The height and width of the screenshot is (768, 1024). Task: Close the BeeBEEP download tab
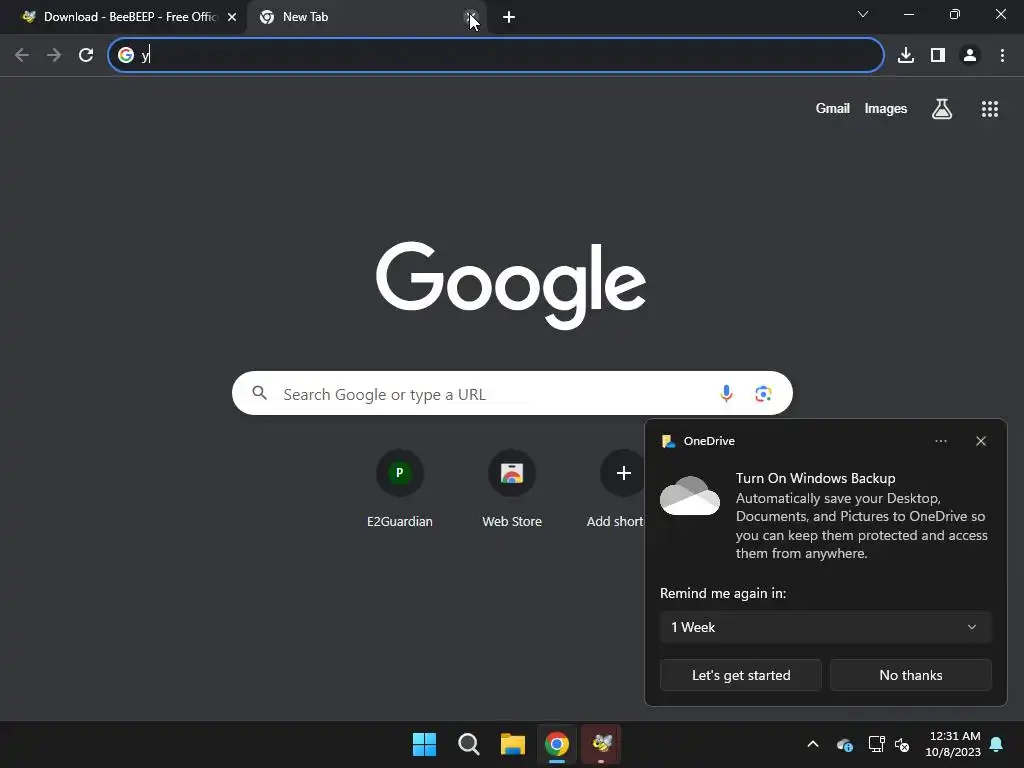point(232,17)
